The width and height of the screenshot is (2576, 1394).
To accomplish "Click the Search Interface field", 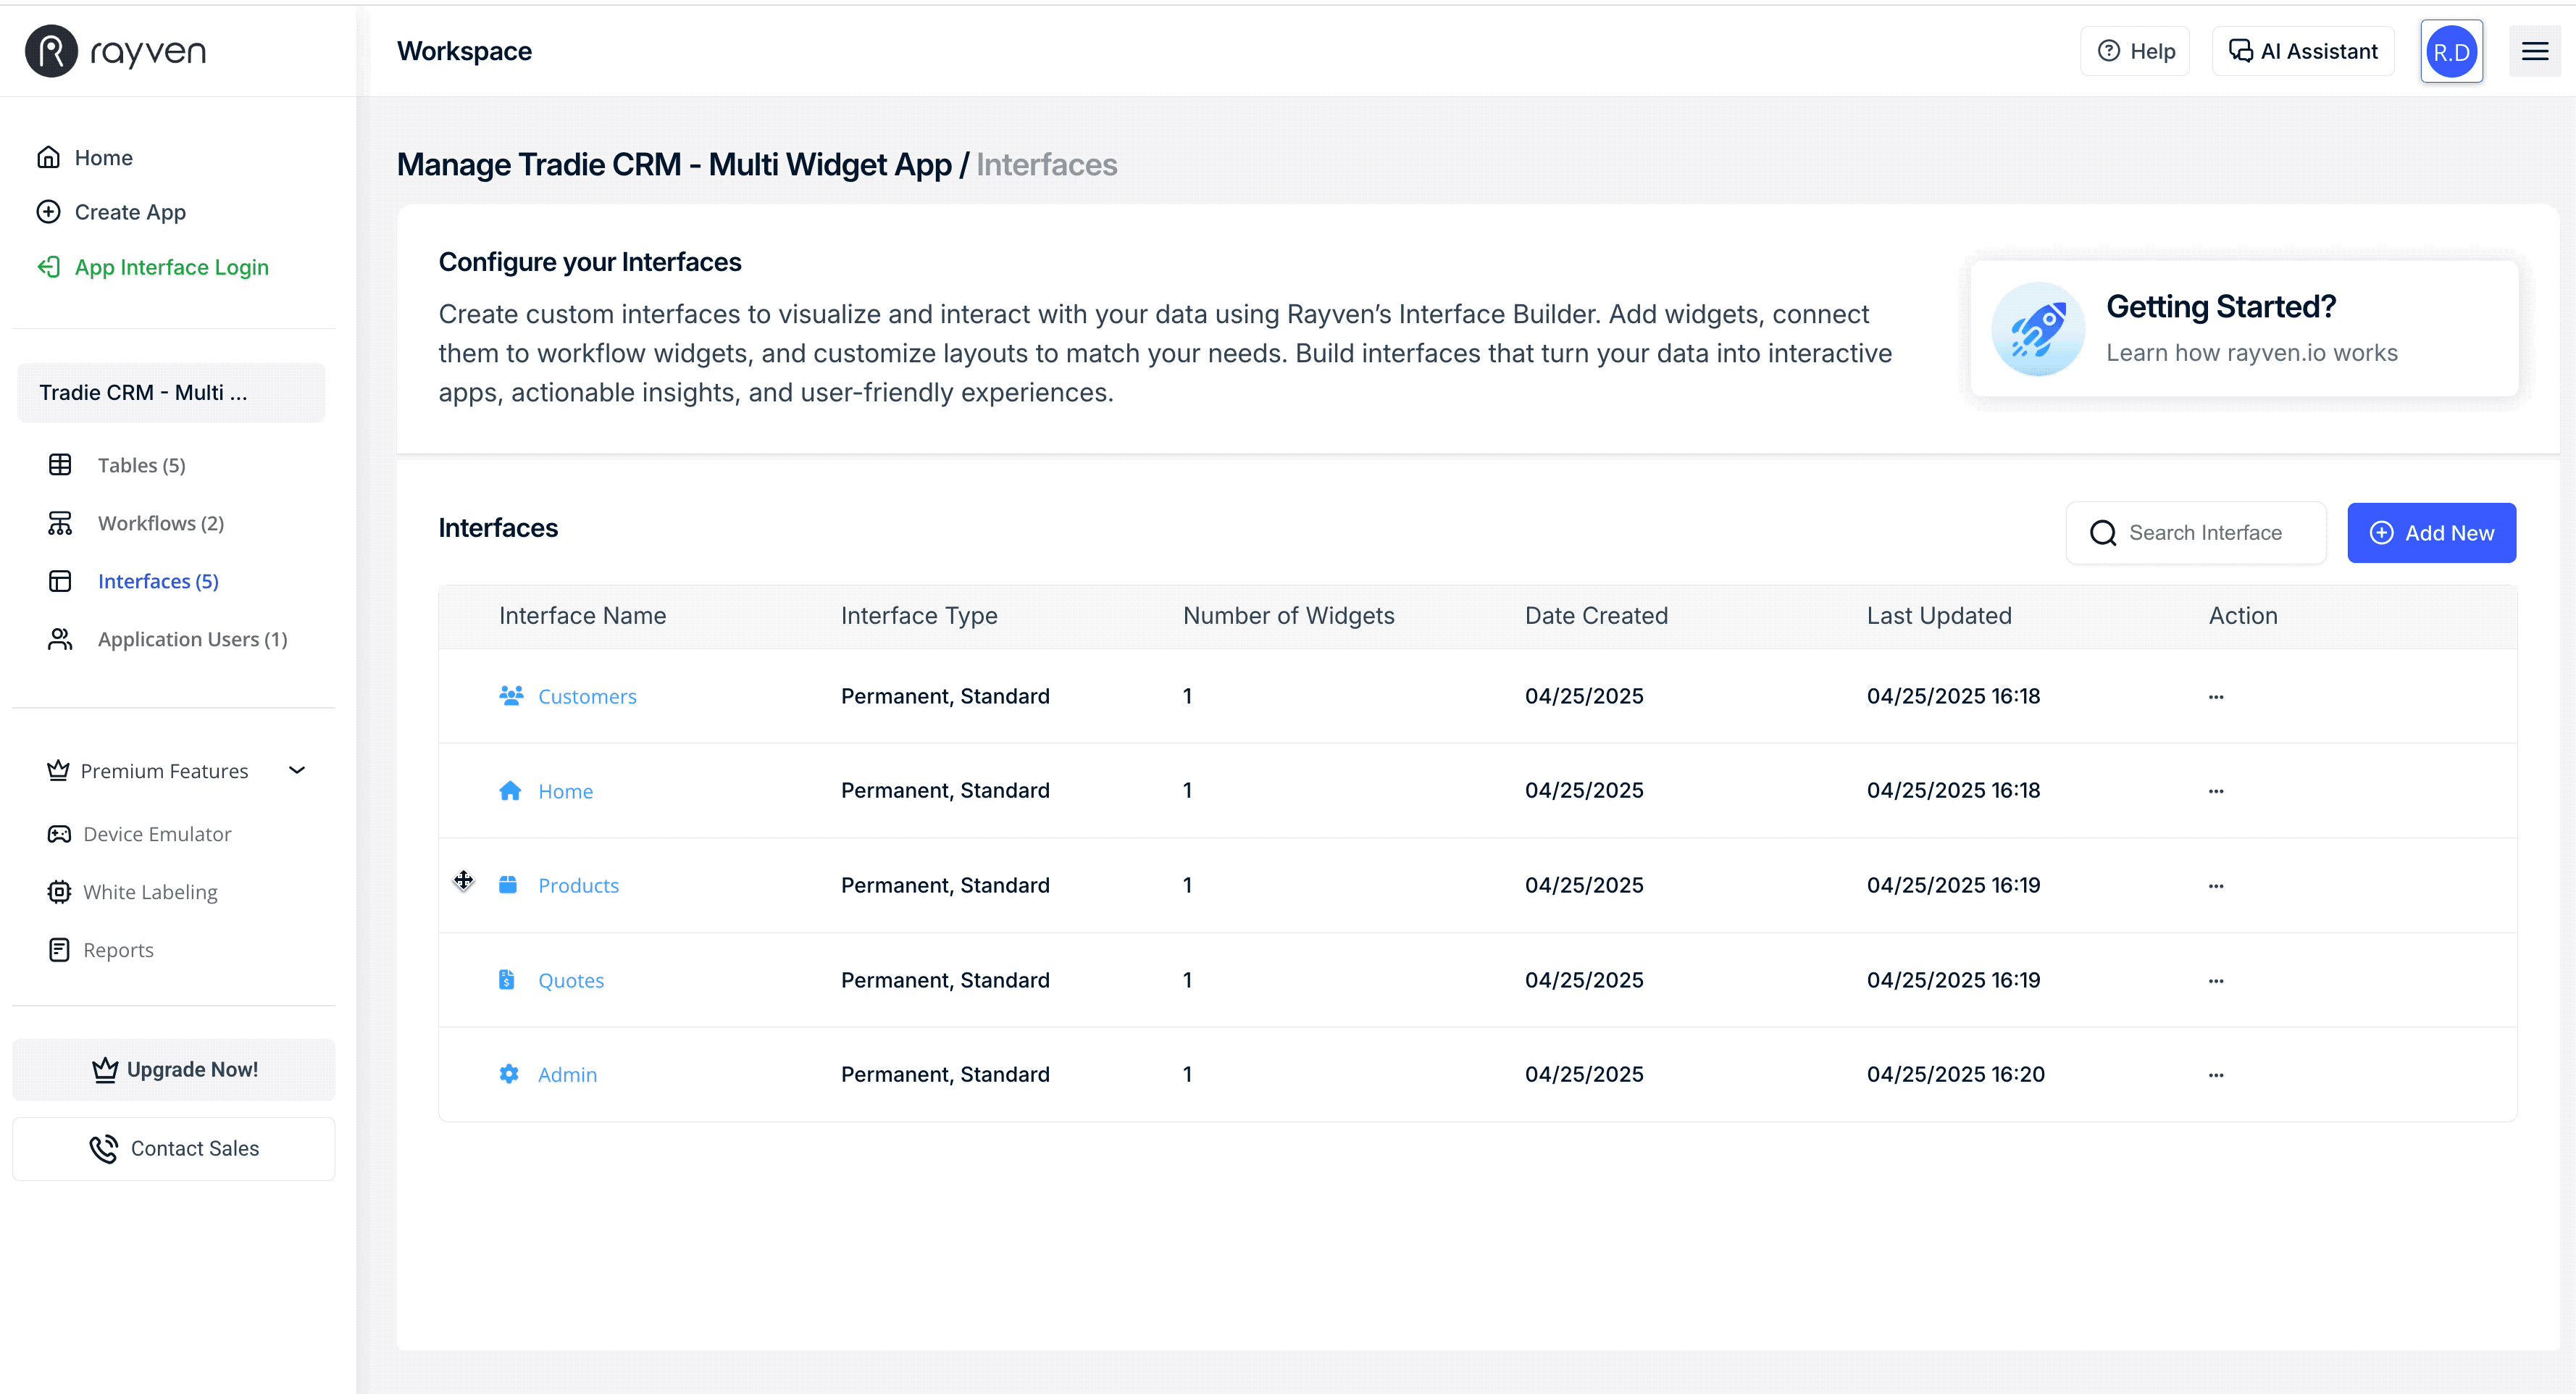I will tap(2205, 532).
